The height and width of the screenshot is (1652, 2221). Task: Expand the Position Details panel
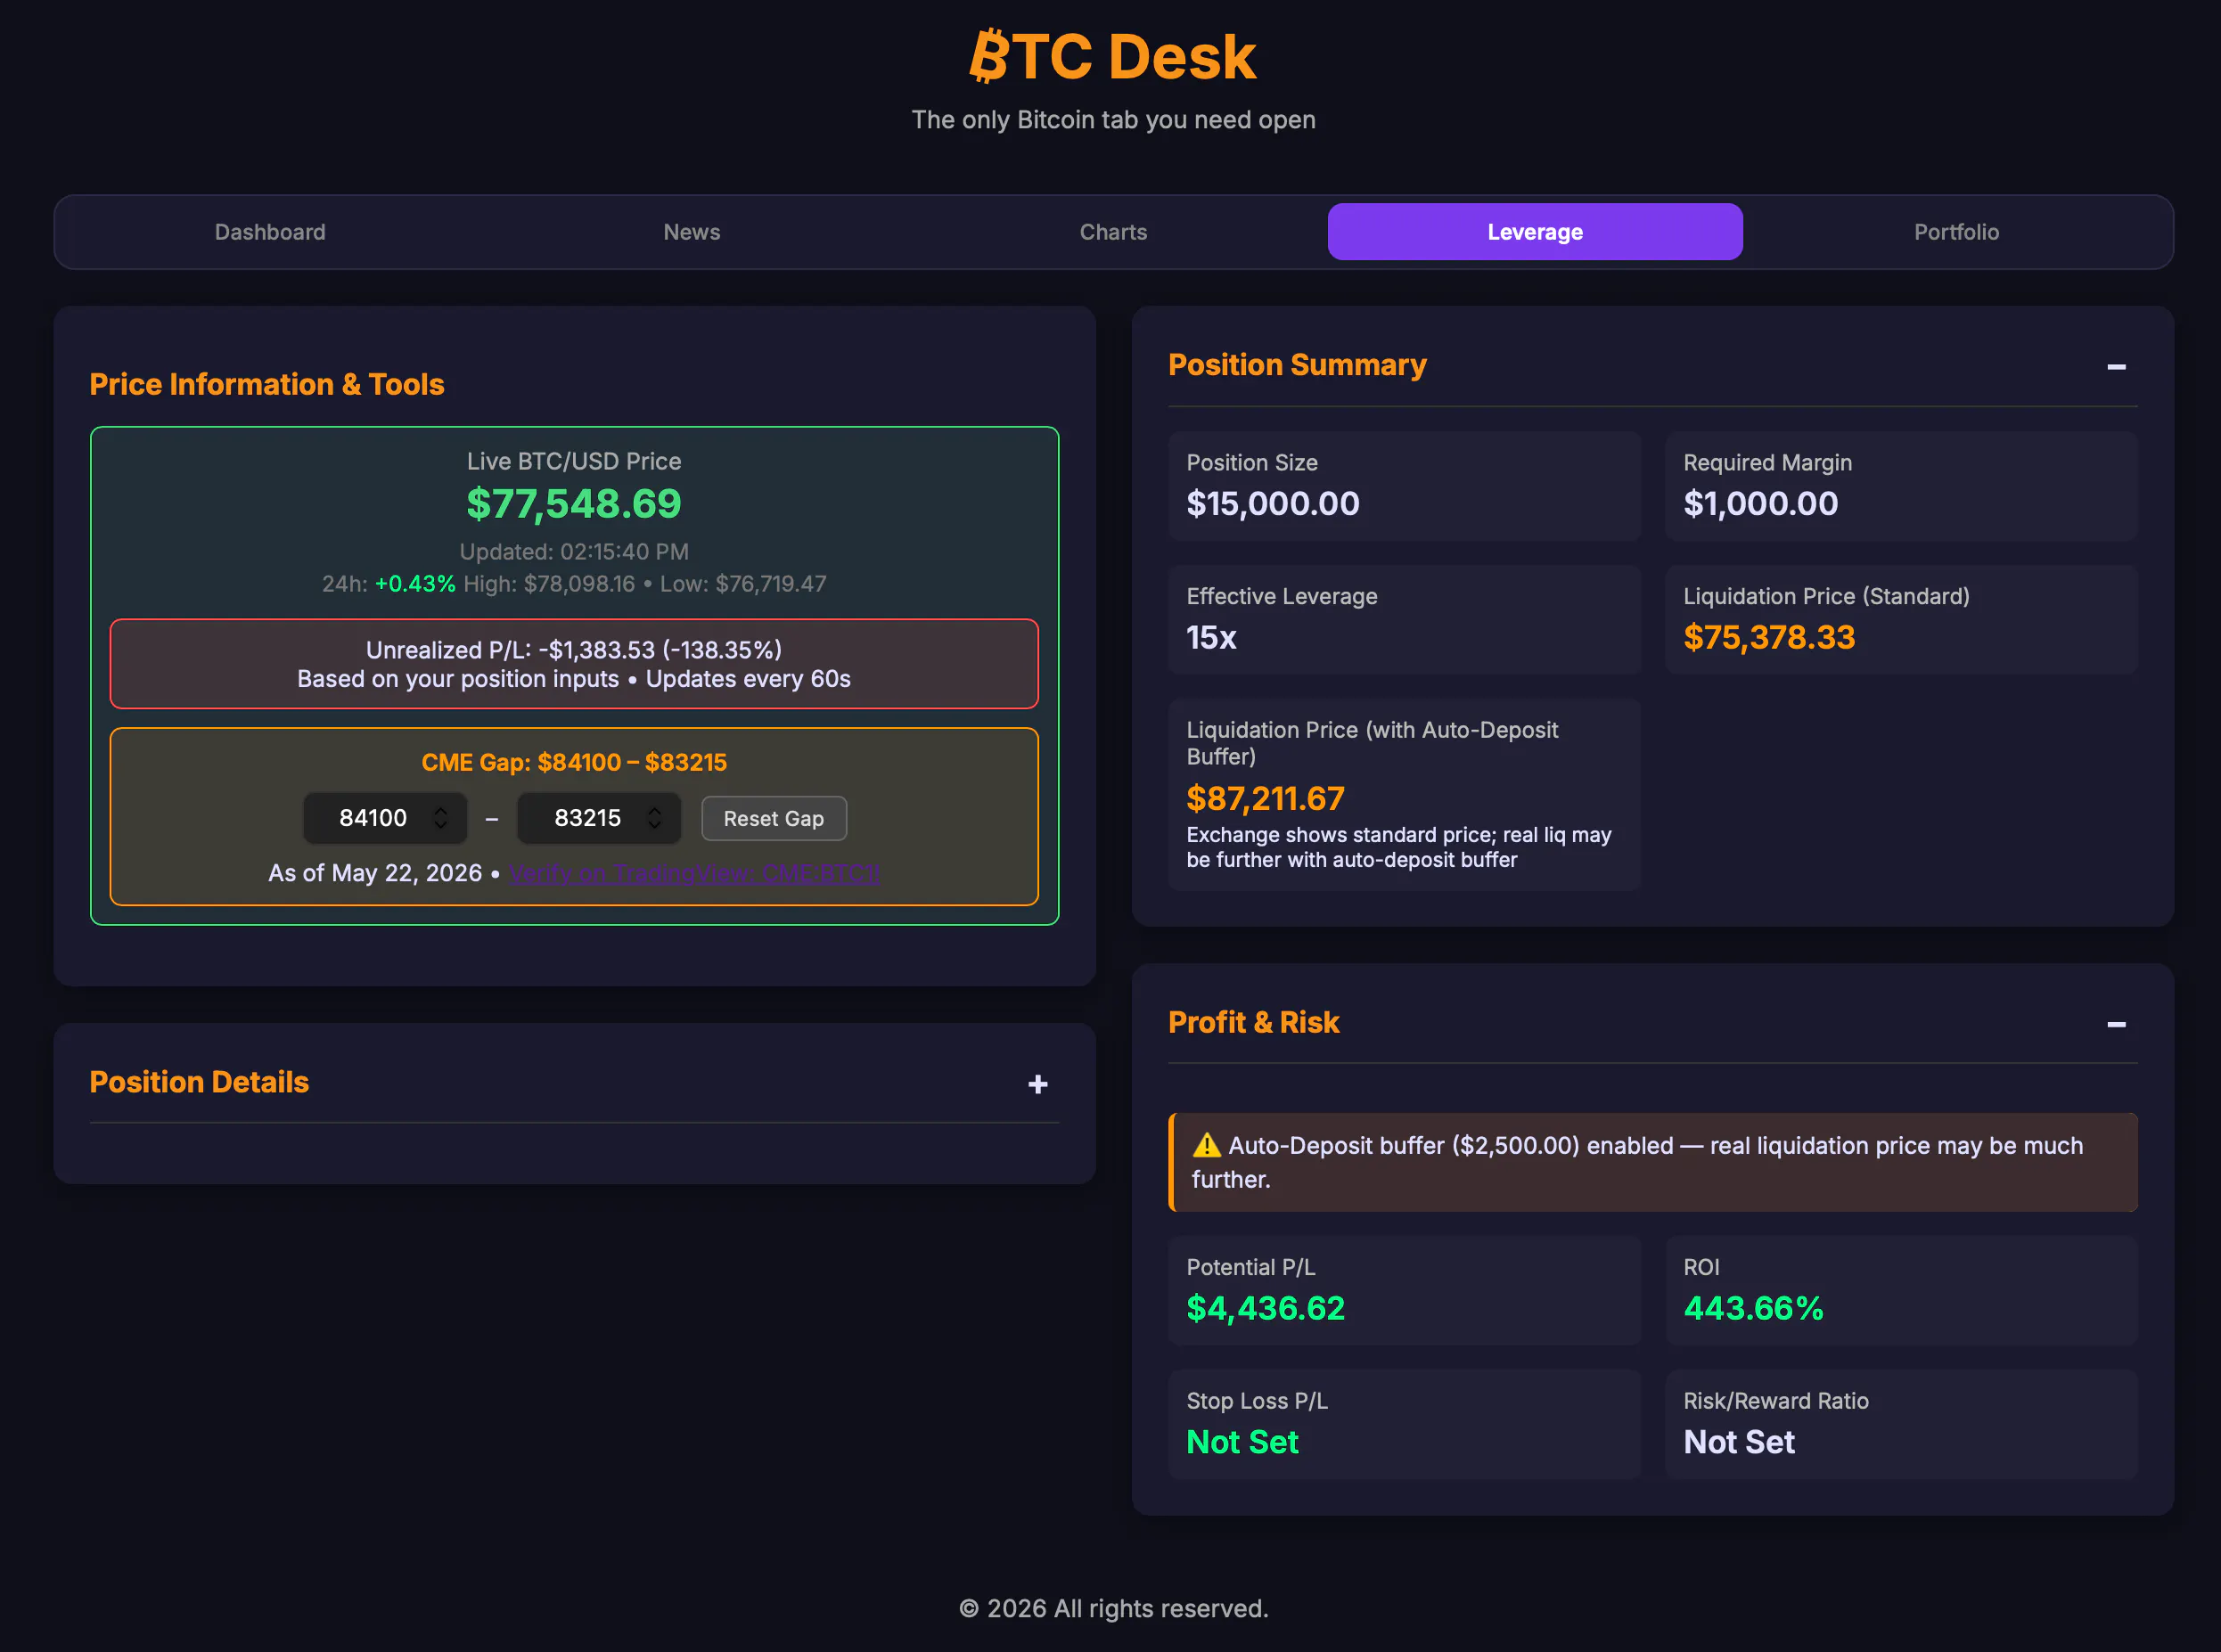pos(1038,1084)
